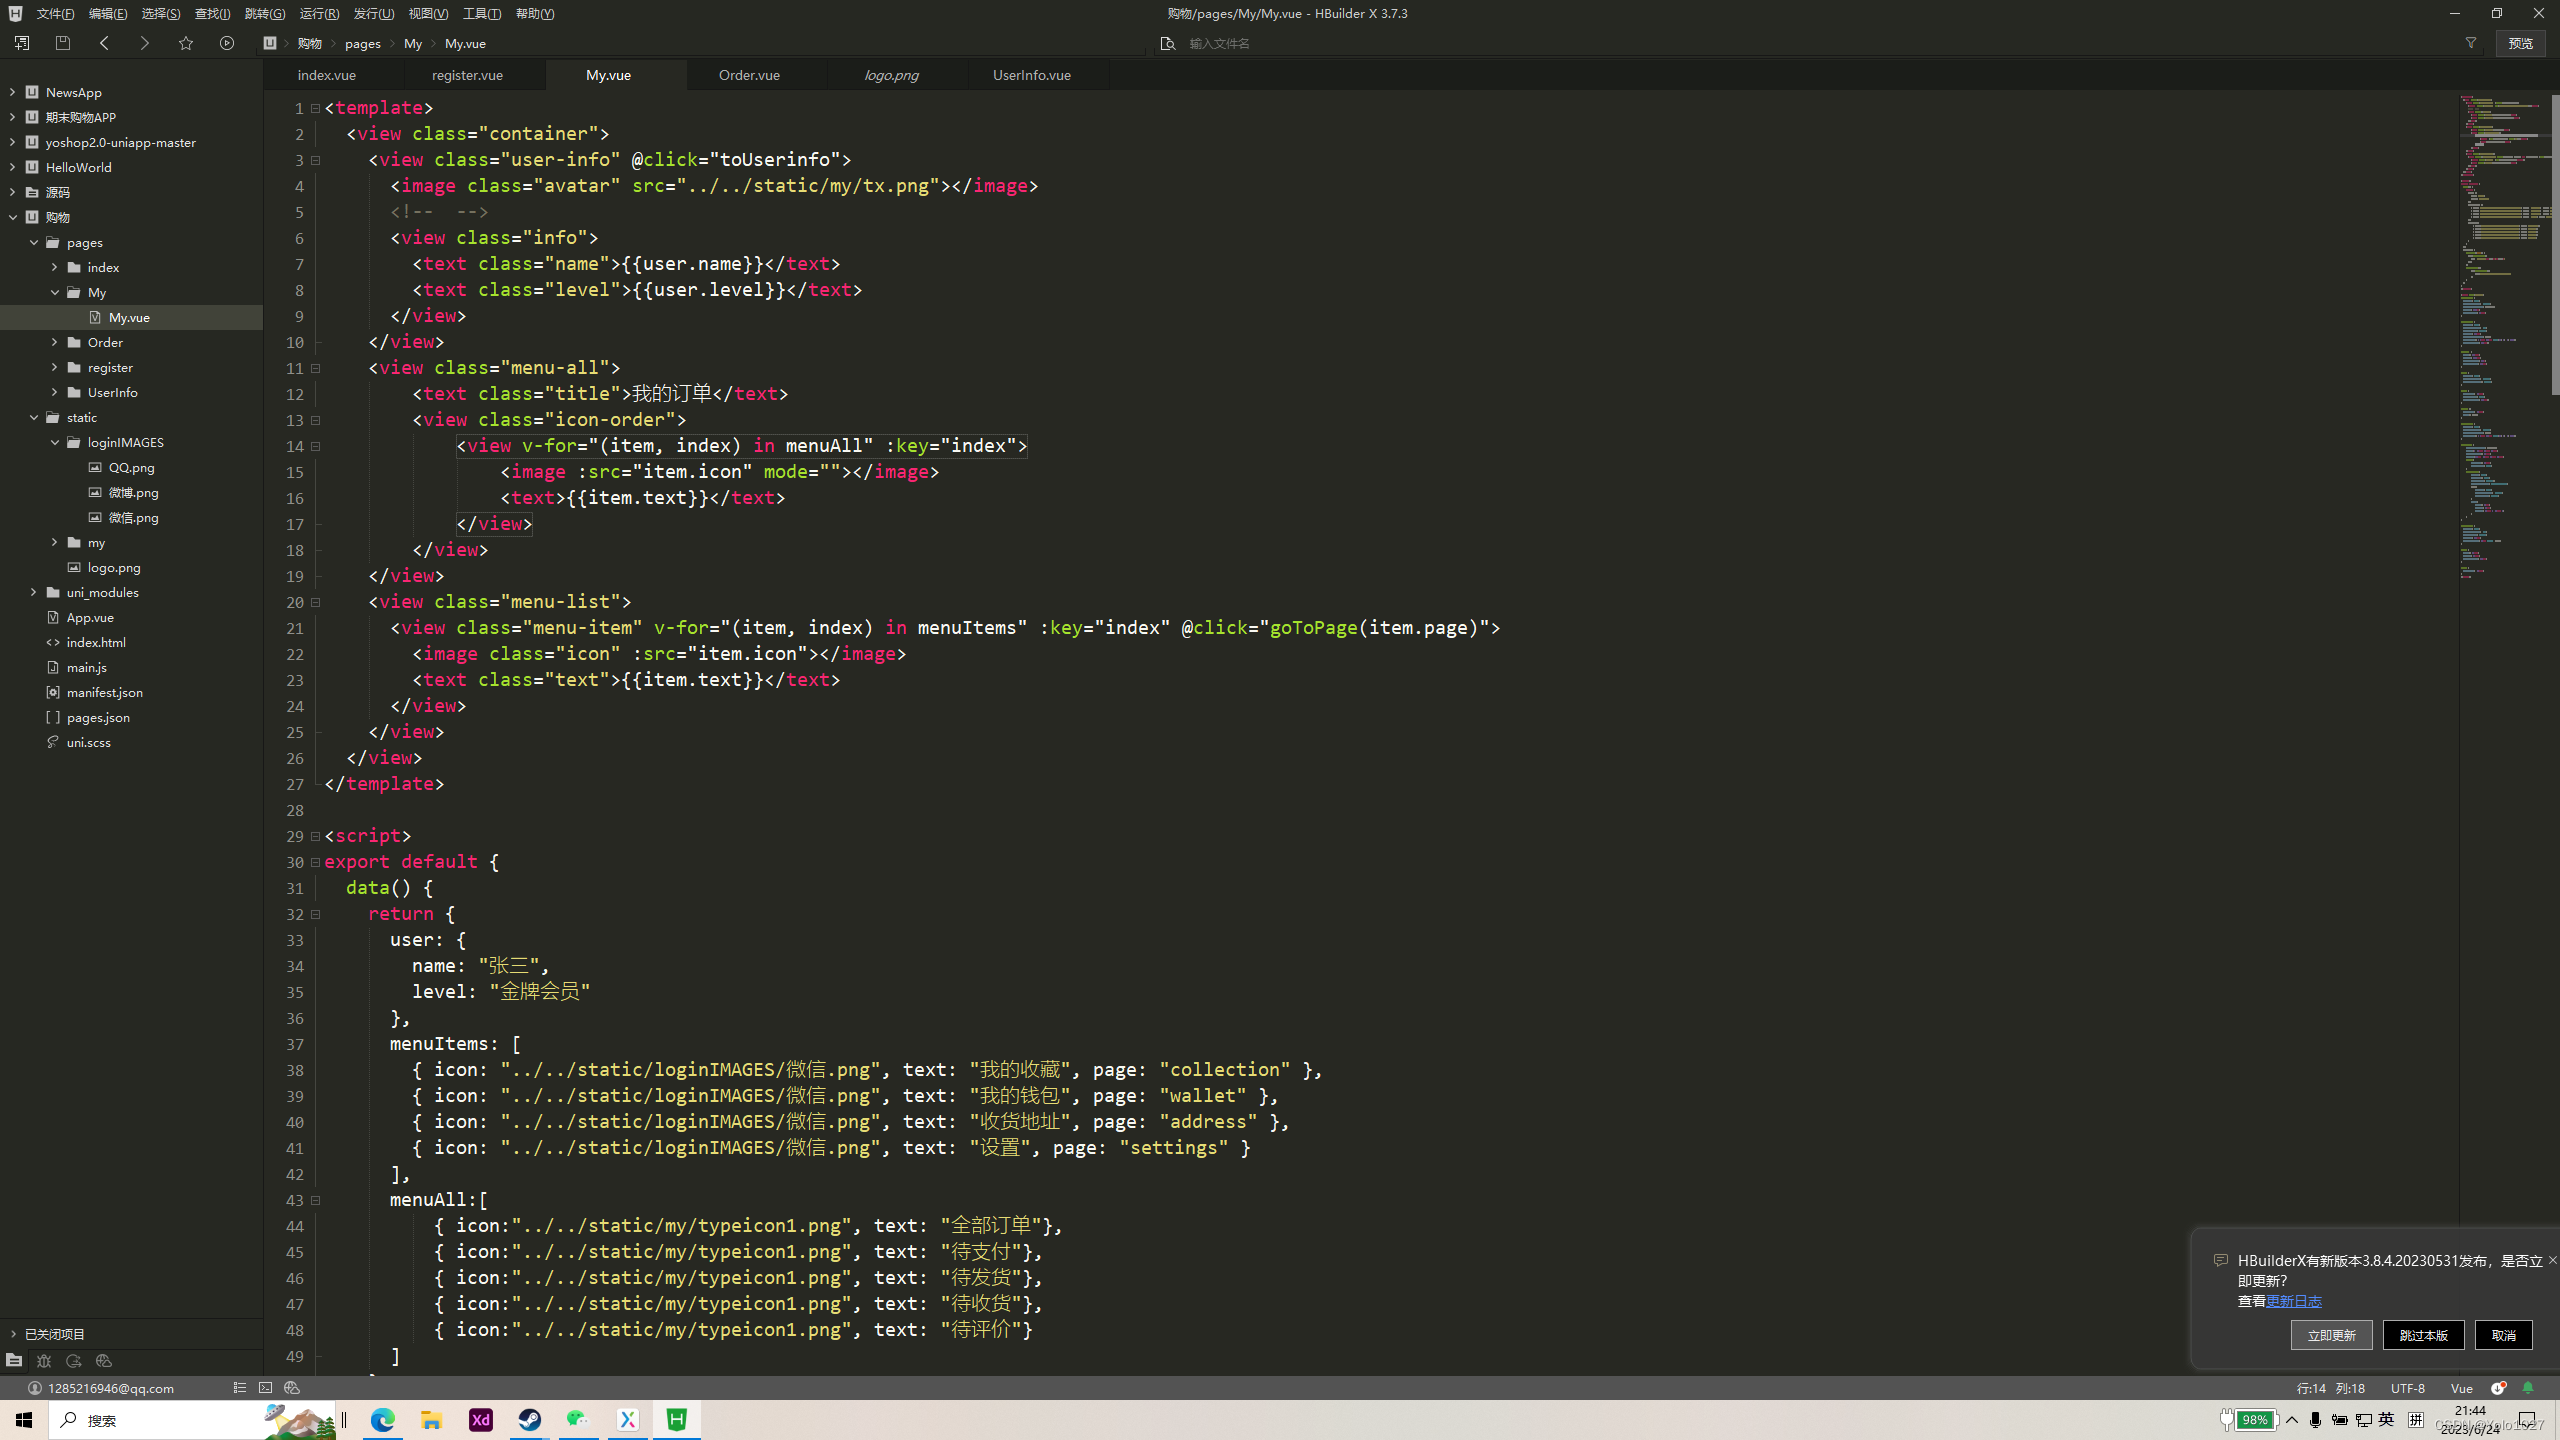Expand the Order folder
Viewport: 2560px width, 1440px height.
[x=55, y=342]
